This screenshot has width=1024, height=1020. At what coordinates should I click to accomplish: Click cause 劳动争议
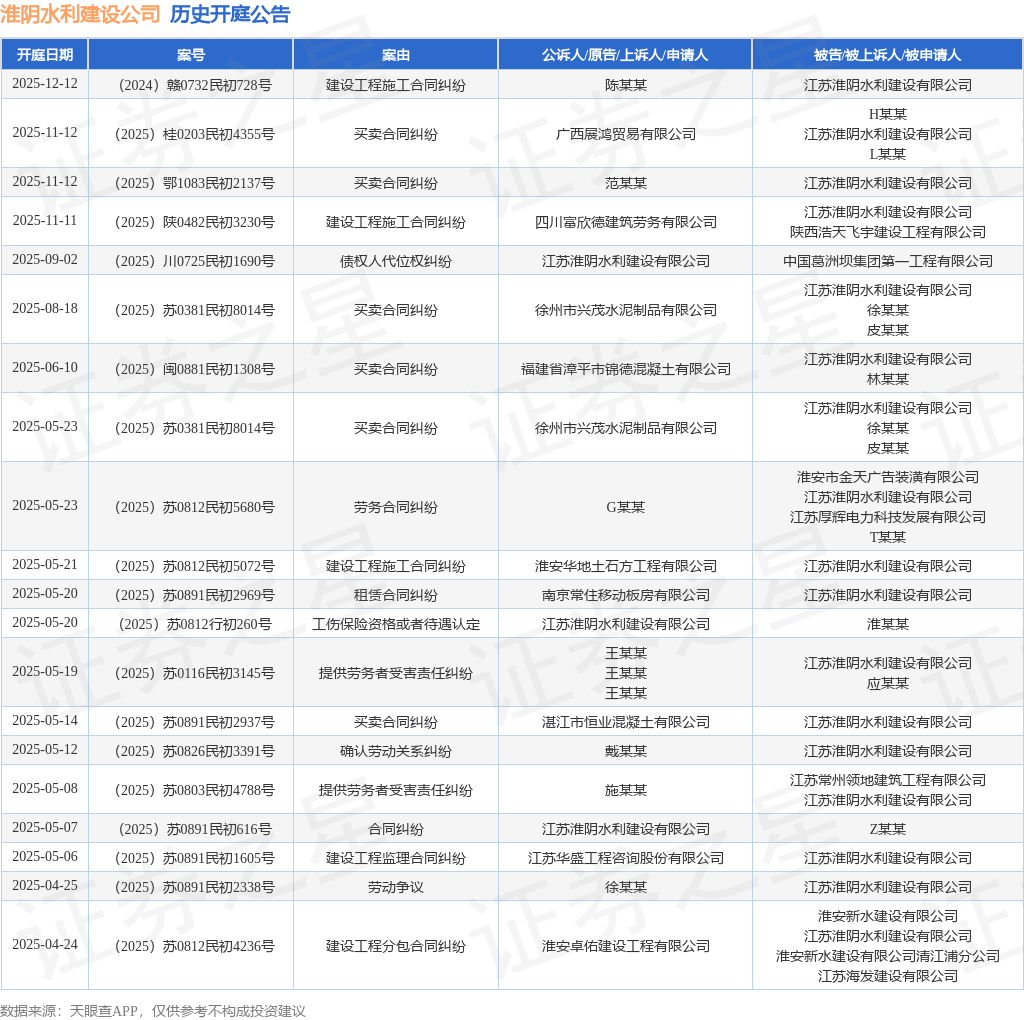pyautogui.click(x=396, y=887)
